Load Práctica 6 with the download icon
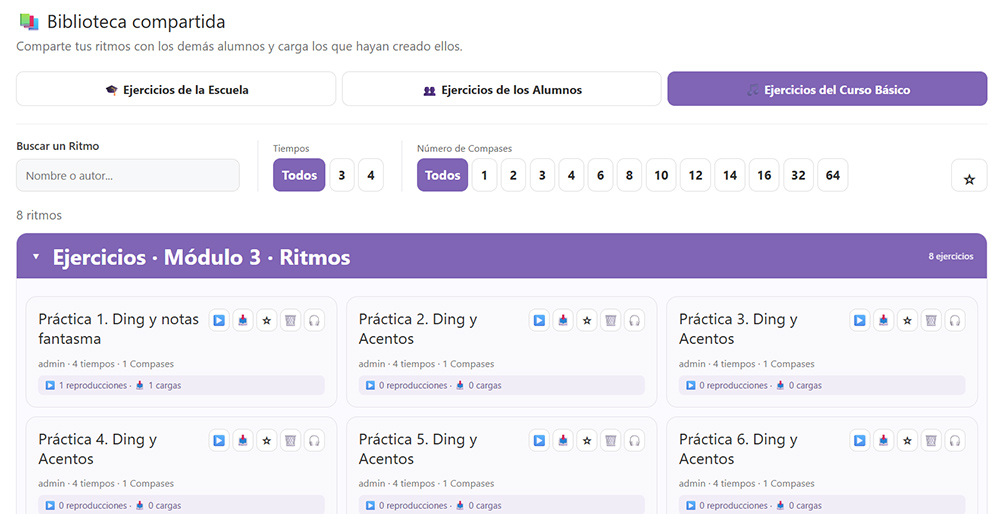The height and width of the screenshot is (514, 1000). coord(883,440)
